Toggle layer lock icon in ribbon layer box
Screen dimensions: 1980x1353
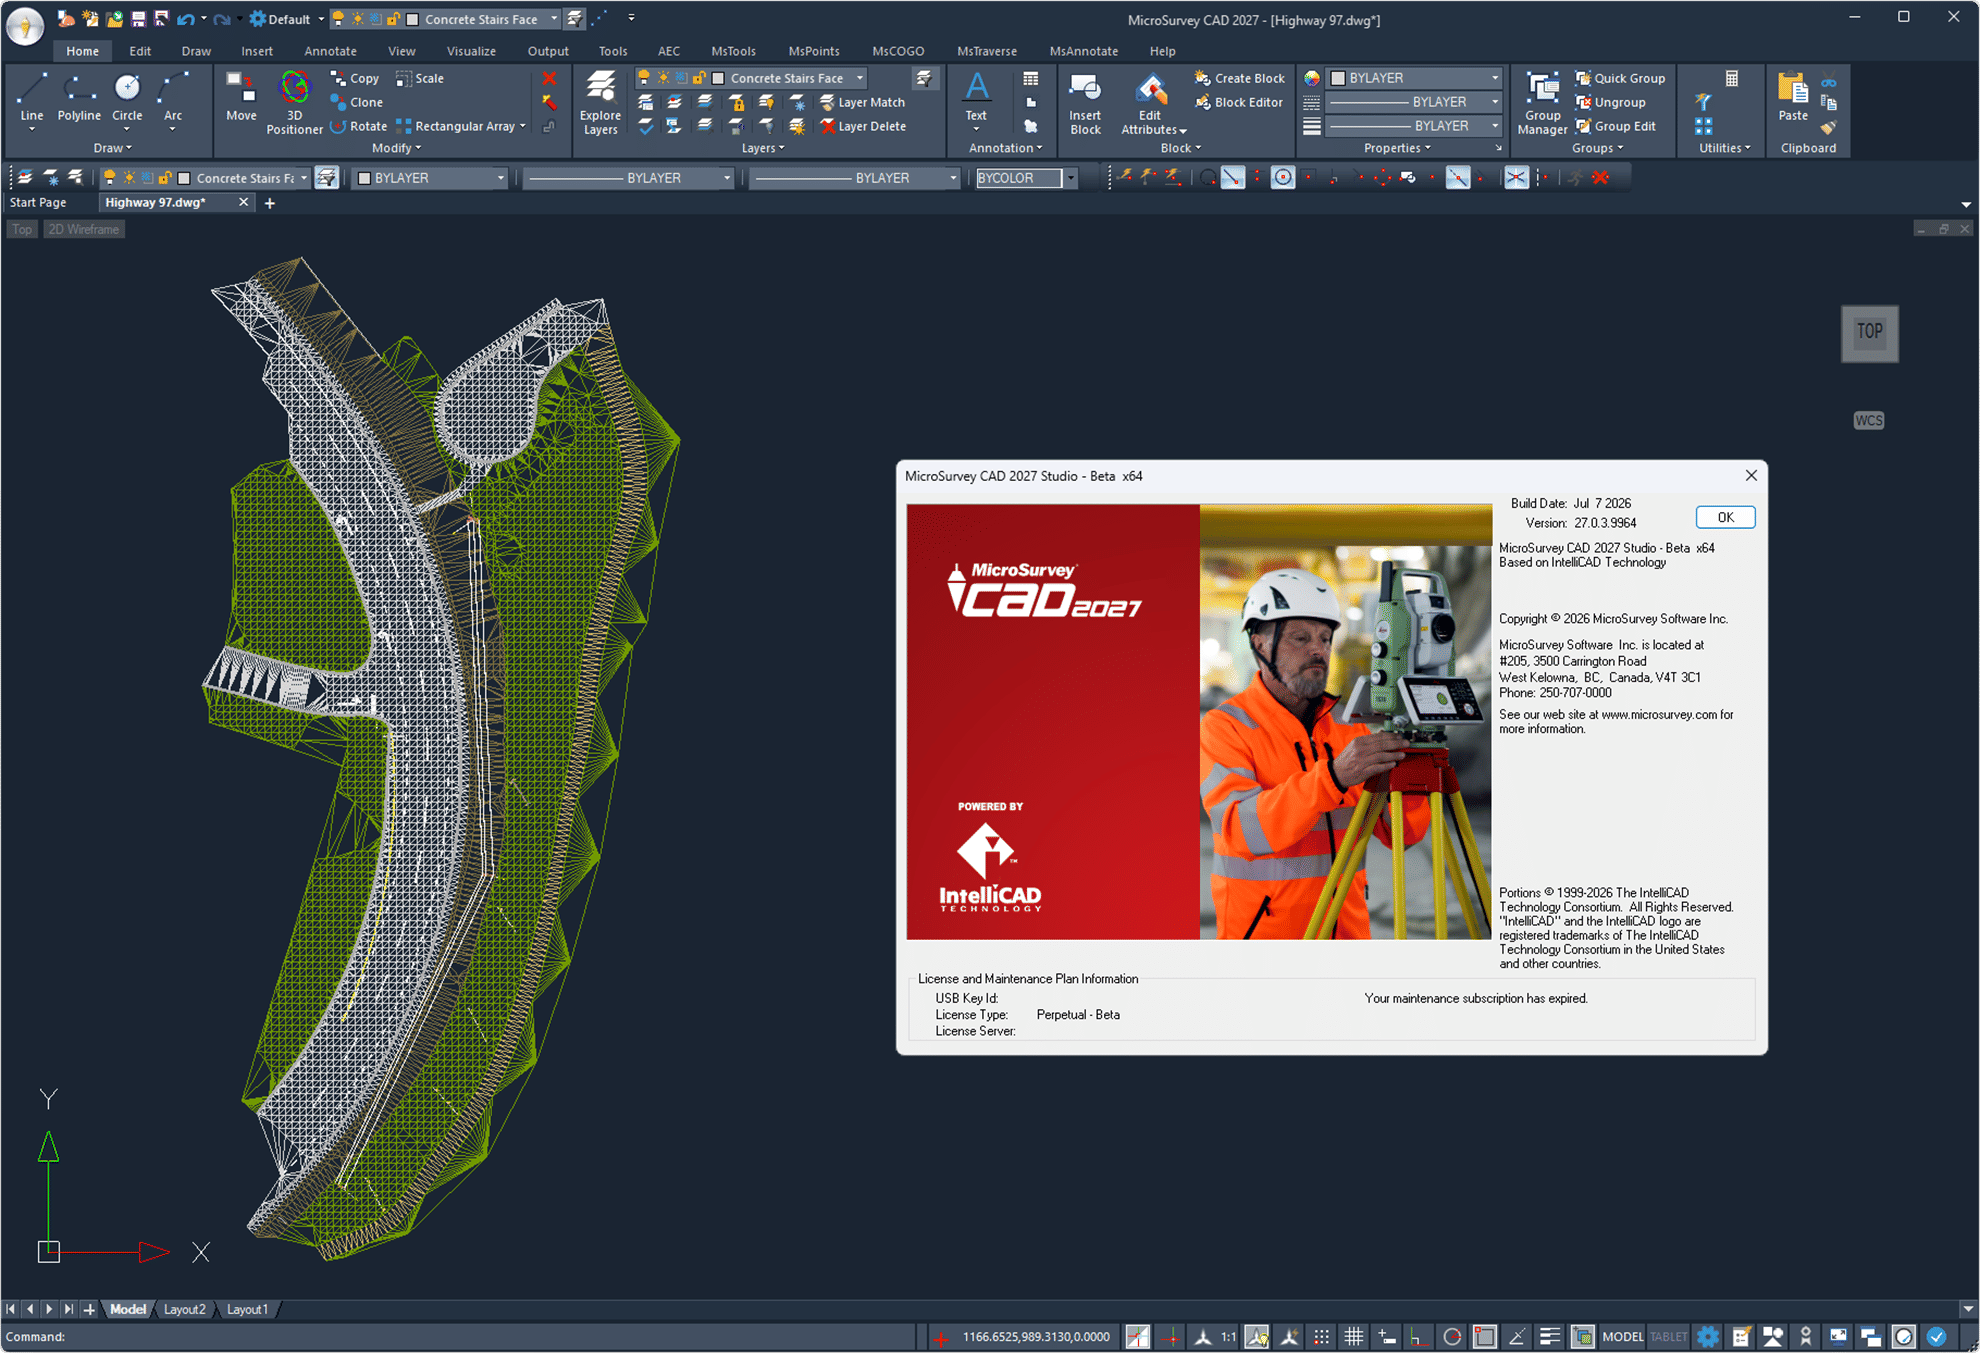699,78
